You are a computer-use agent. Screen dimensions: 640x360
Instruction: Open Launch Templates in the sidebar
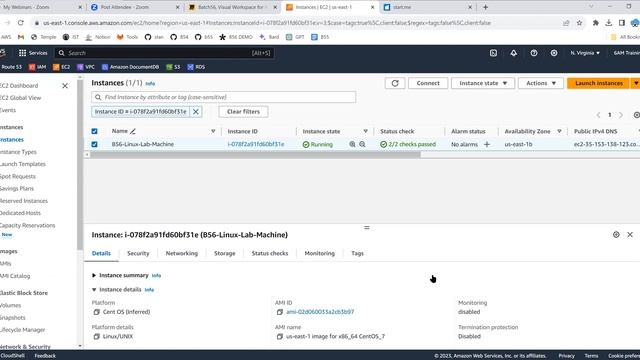coord(22,164)
